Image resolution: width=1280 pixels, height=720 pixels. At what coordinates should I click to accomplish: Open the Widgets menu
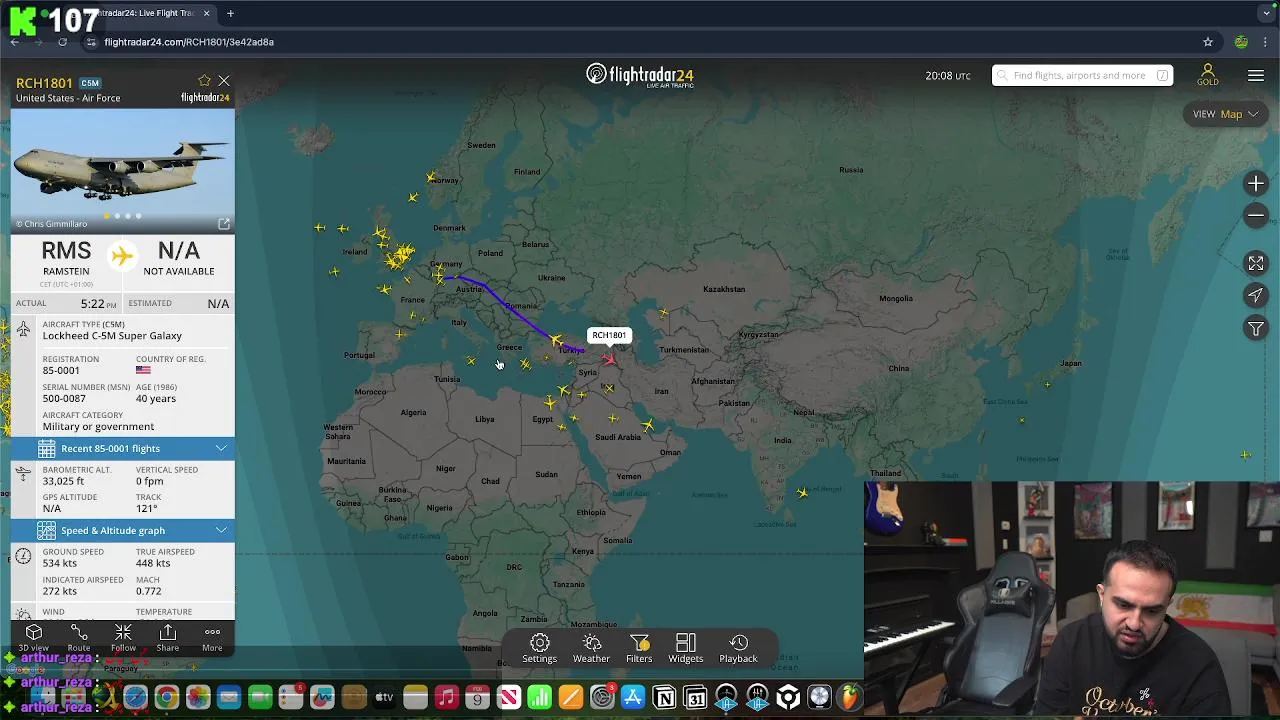click(x=686, y=648)
